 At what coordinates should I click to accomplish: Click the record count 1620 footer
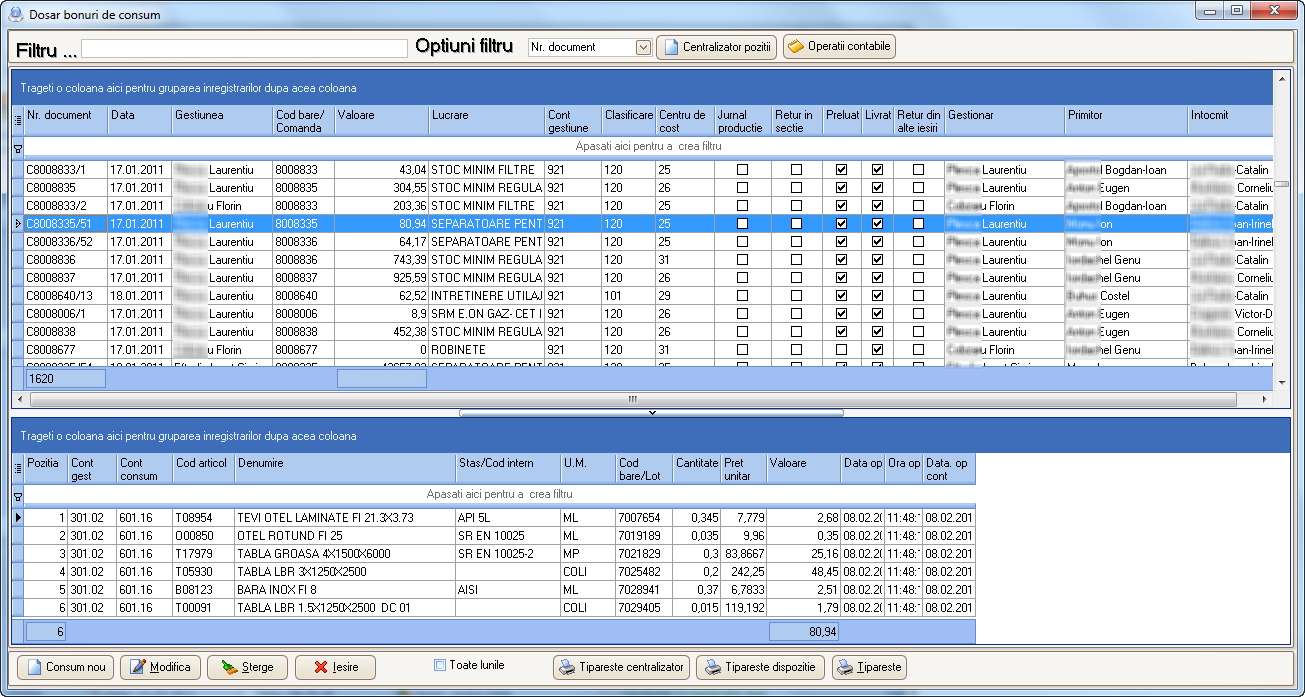point(65,380)
